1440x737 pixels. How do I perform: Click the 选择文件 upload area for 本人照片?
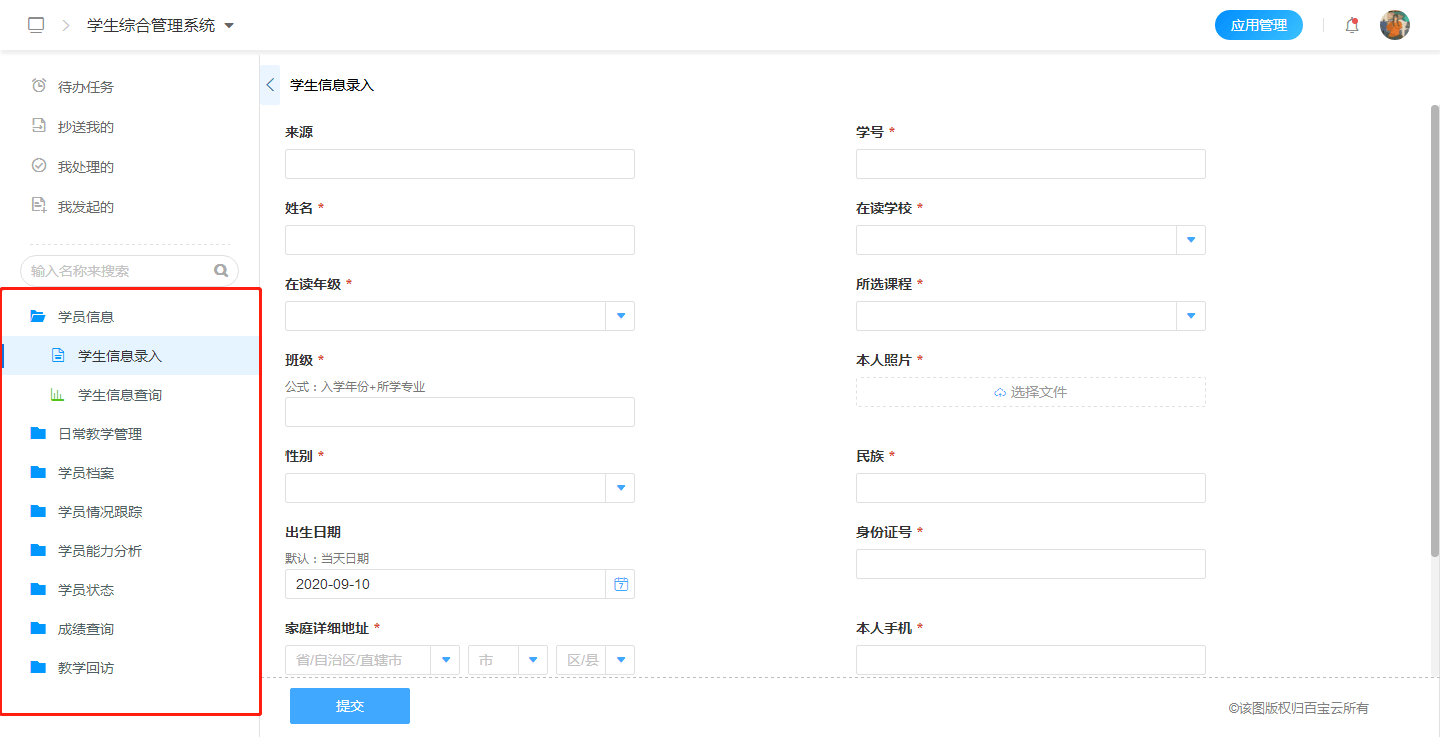pyautogui.click(x=1030, y=391)
